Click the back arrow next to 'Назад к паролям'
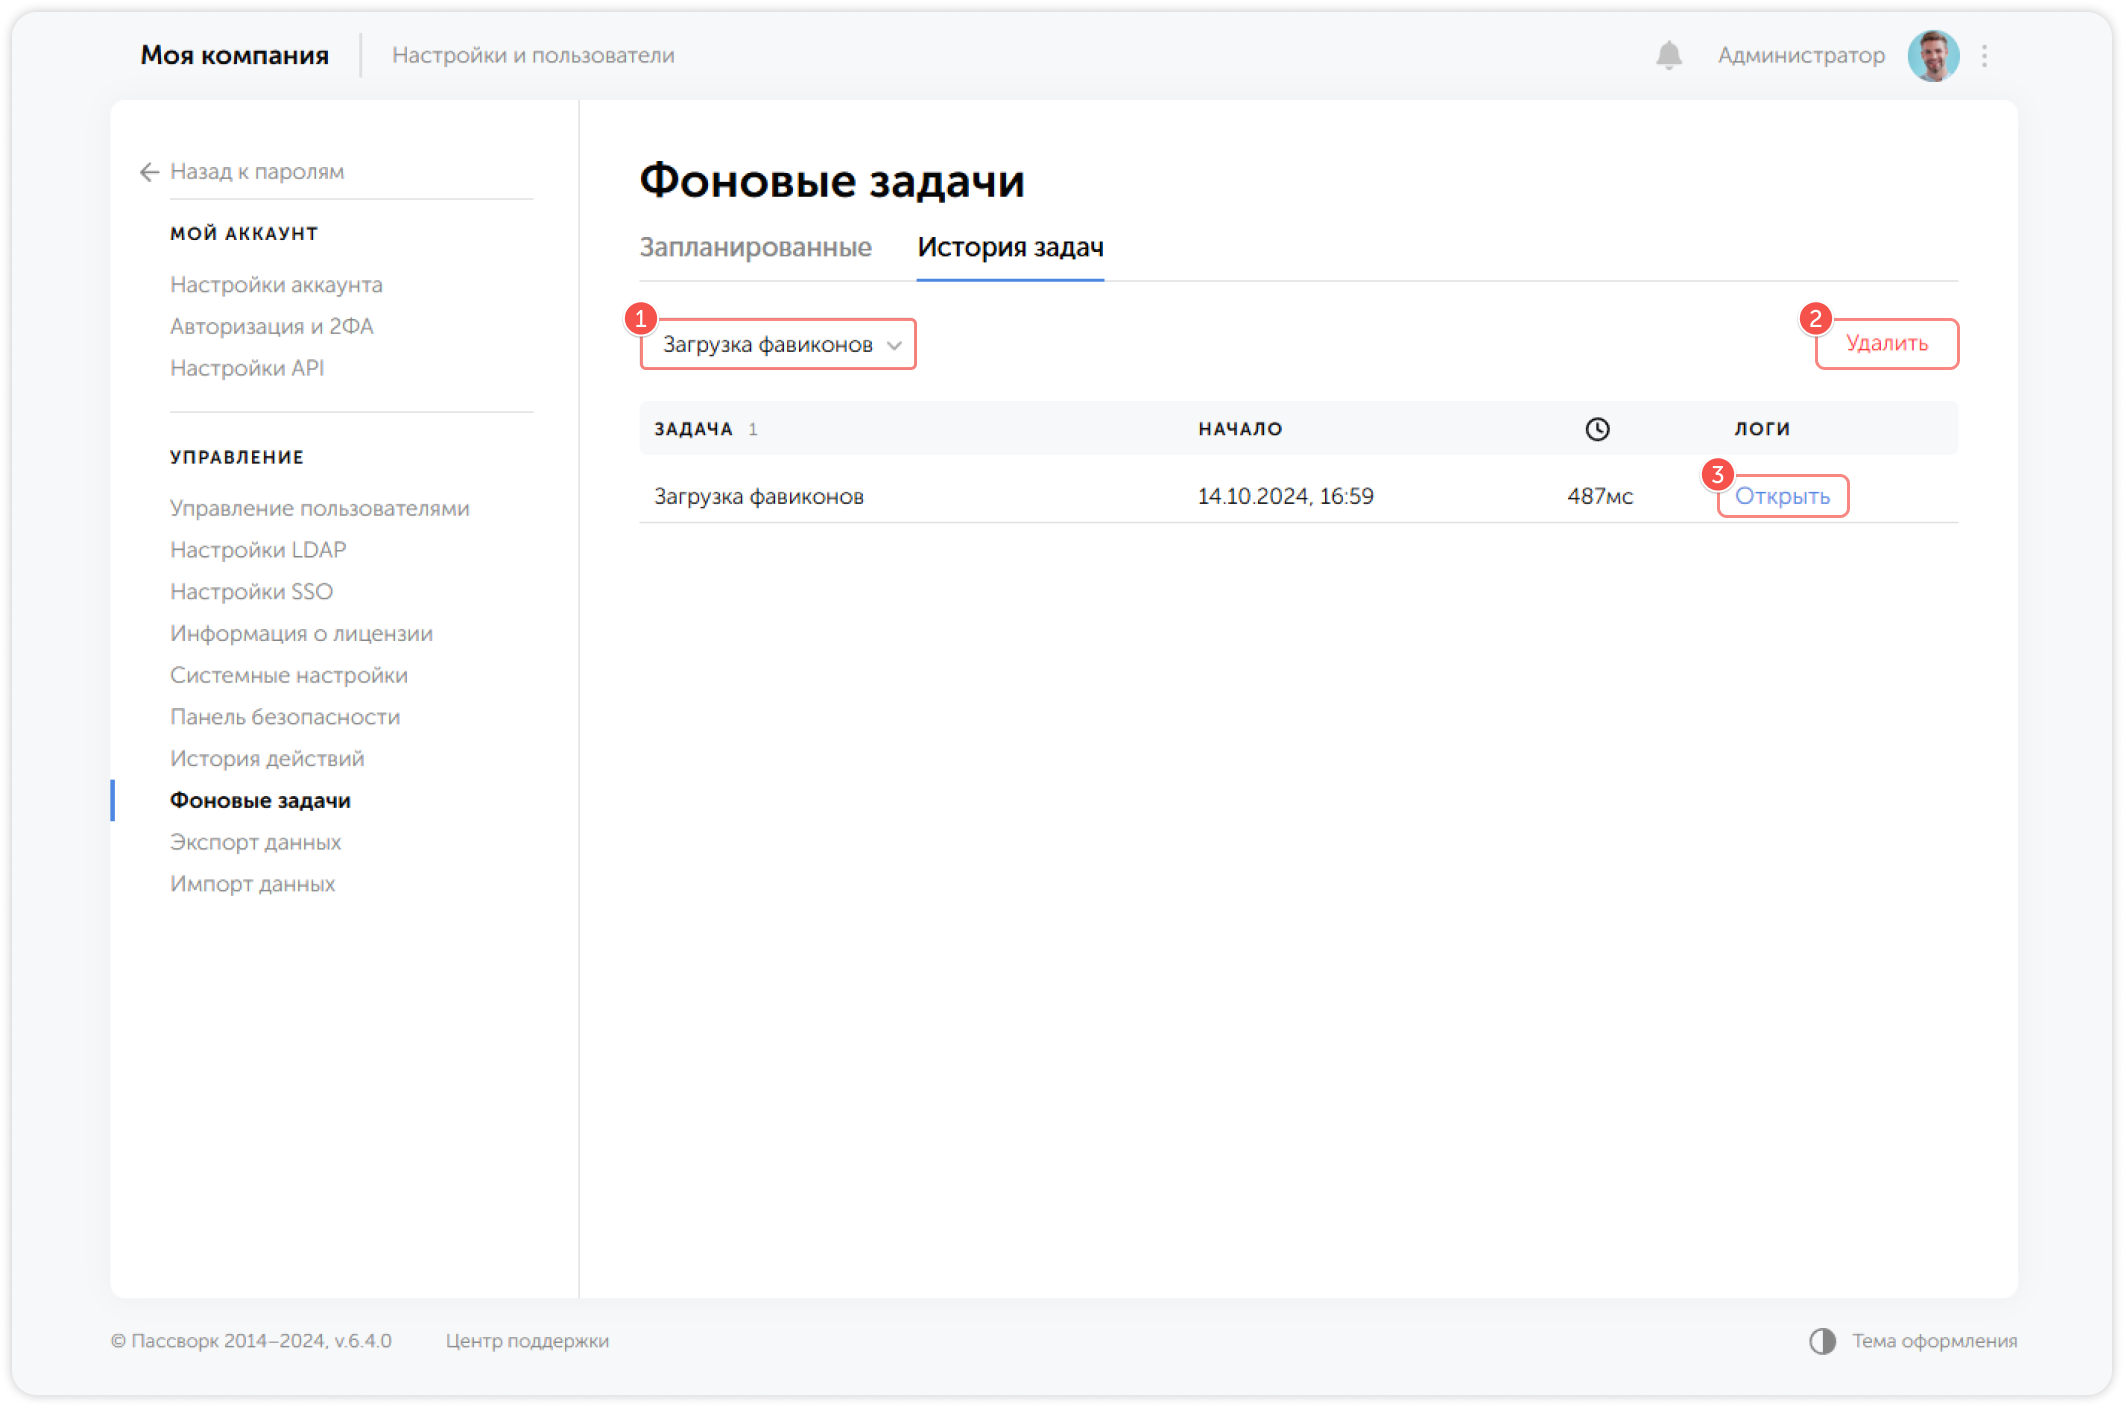Screen dimensions: 2124x1408 pos(148,172)
